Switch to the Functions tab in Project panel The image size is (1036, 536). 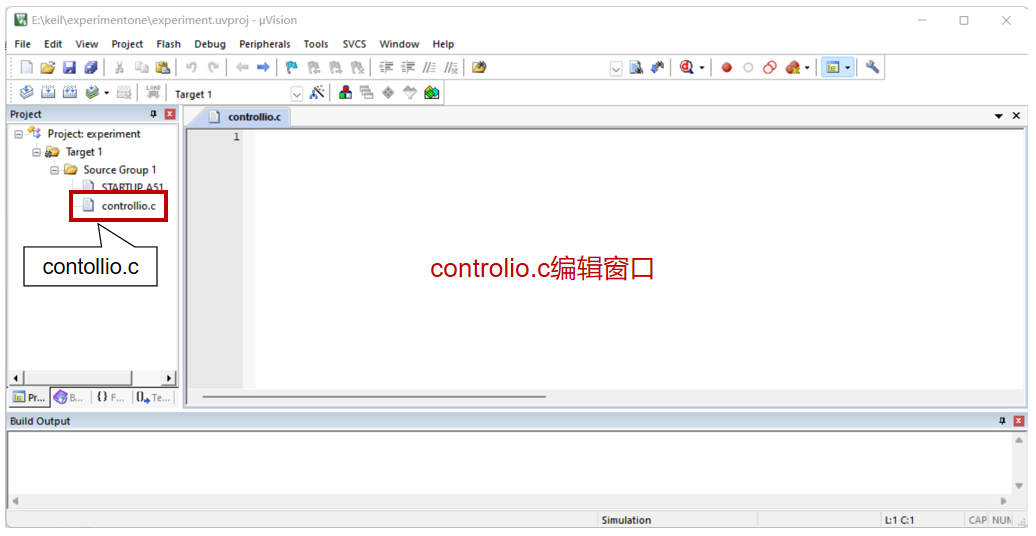(110, 397)
